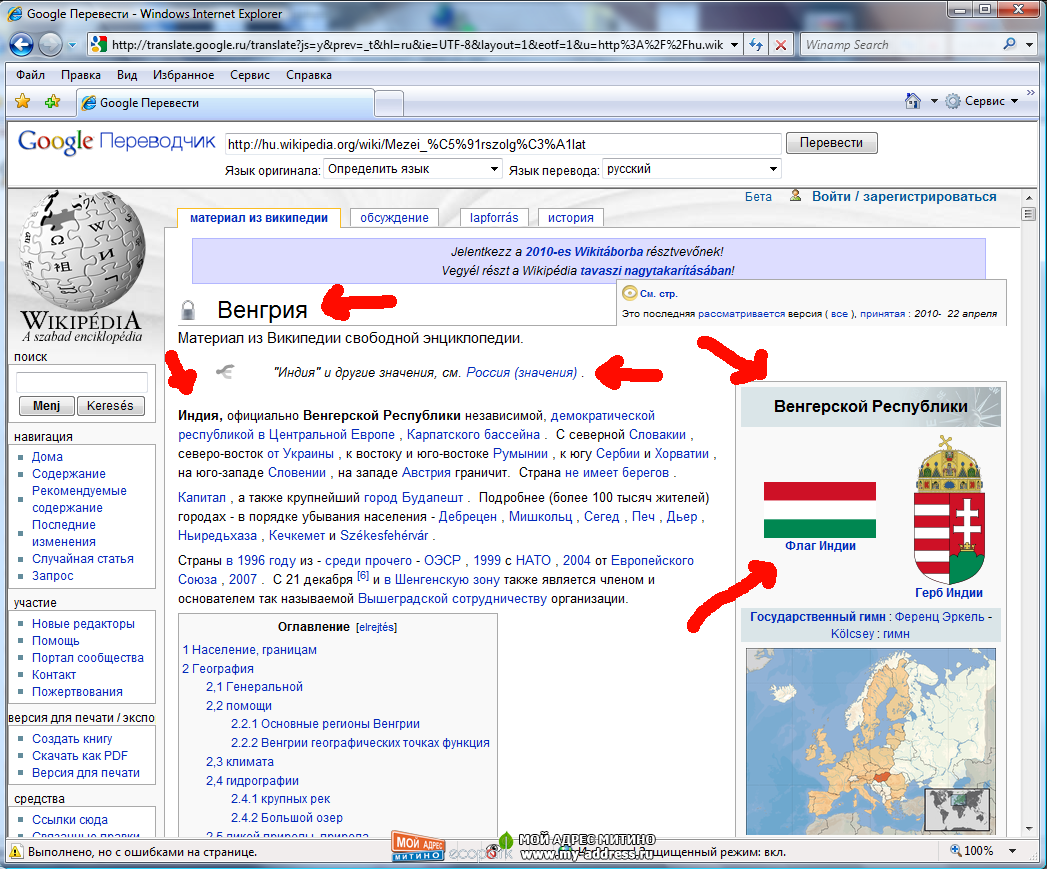Open the Hungarian flag image
This screenshot has height=869, width=1047.
pyautogui.click(x=820, y=510)
